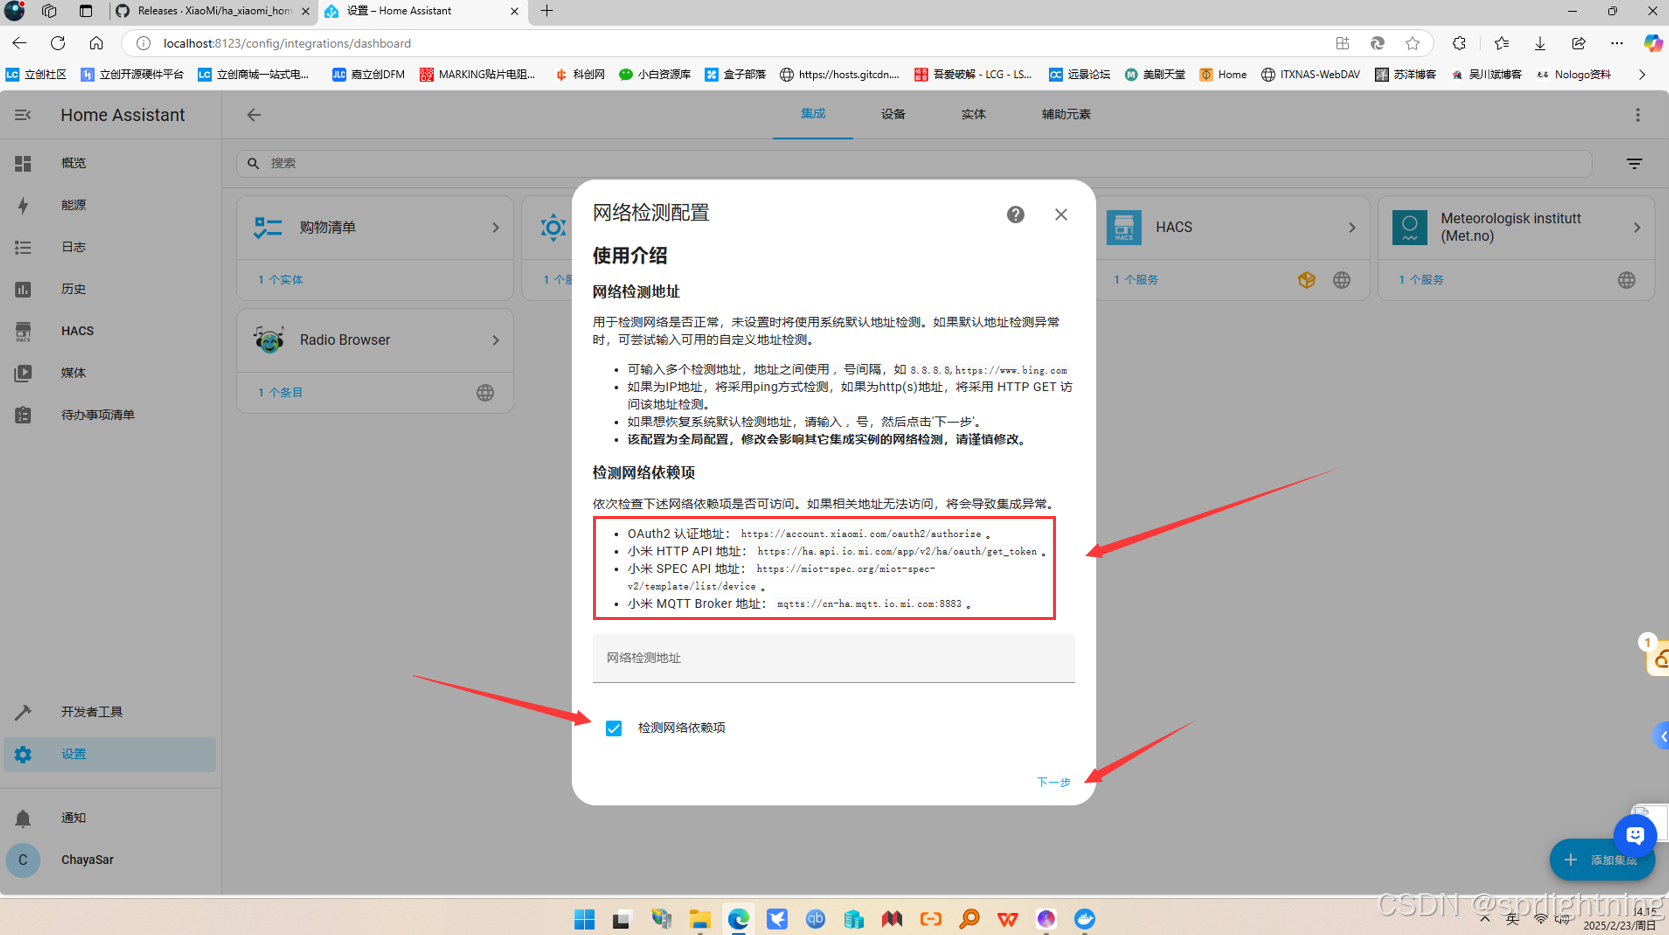Viewport: 1669px width, 935px height.
Task: Click the globe icon on Met.no card
Action: 1627,280
